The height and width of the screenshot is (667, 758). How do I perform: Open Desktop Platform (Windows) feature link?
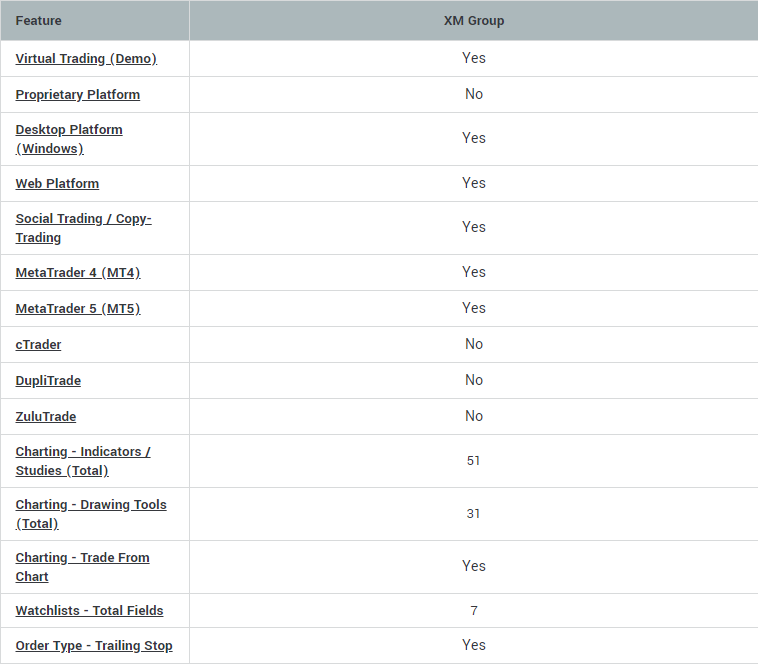[69, 139]
